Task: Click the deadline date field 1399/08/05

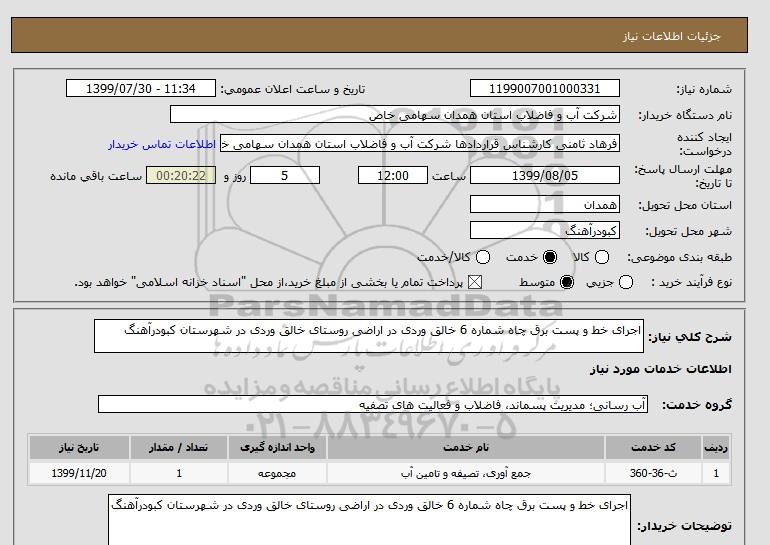Action: pyautogui.click(x=545, y=176)
